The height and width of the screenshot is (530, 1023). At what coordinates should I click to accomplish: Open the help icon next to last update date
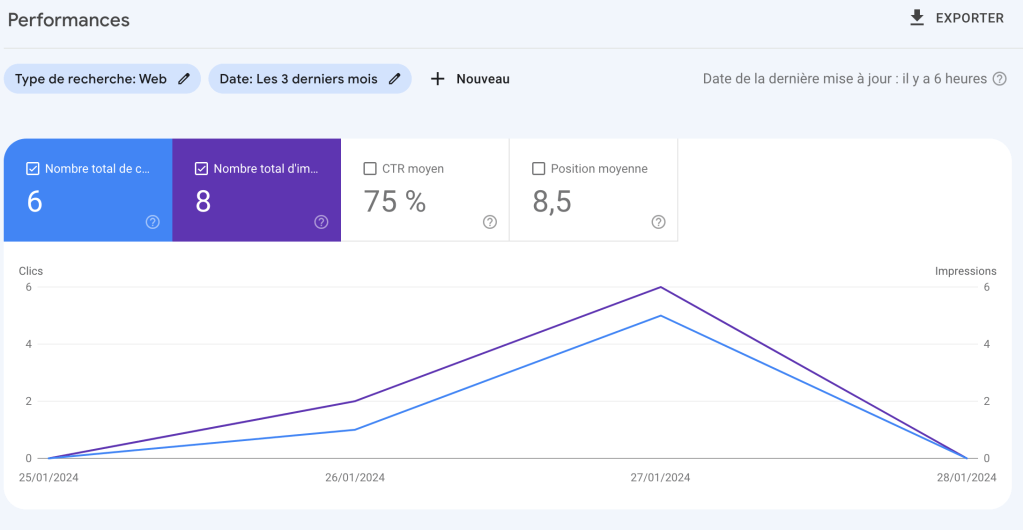pyautogui.click(x=999, y=79)
